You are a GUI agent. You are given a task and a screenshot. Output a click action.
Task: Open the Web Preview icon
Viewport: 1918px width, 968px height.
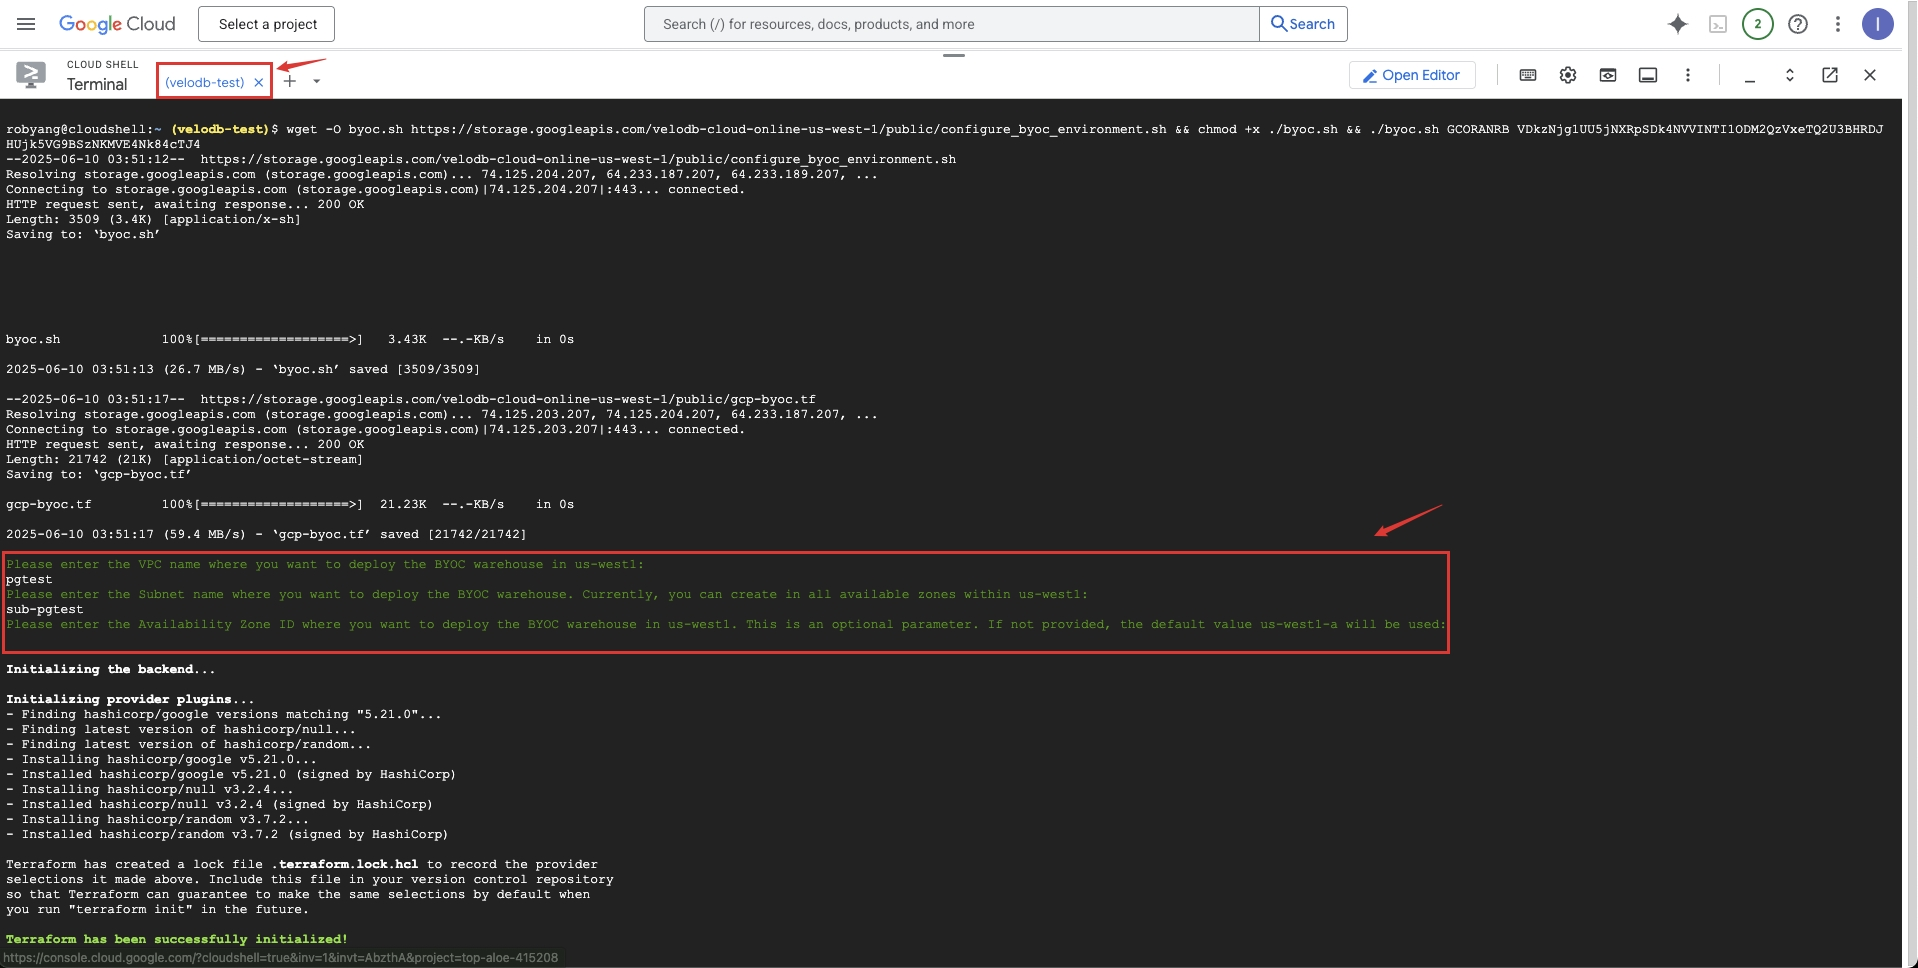pos(1608,75)
